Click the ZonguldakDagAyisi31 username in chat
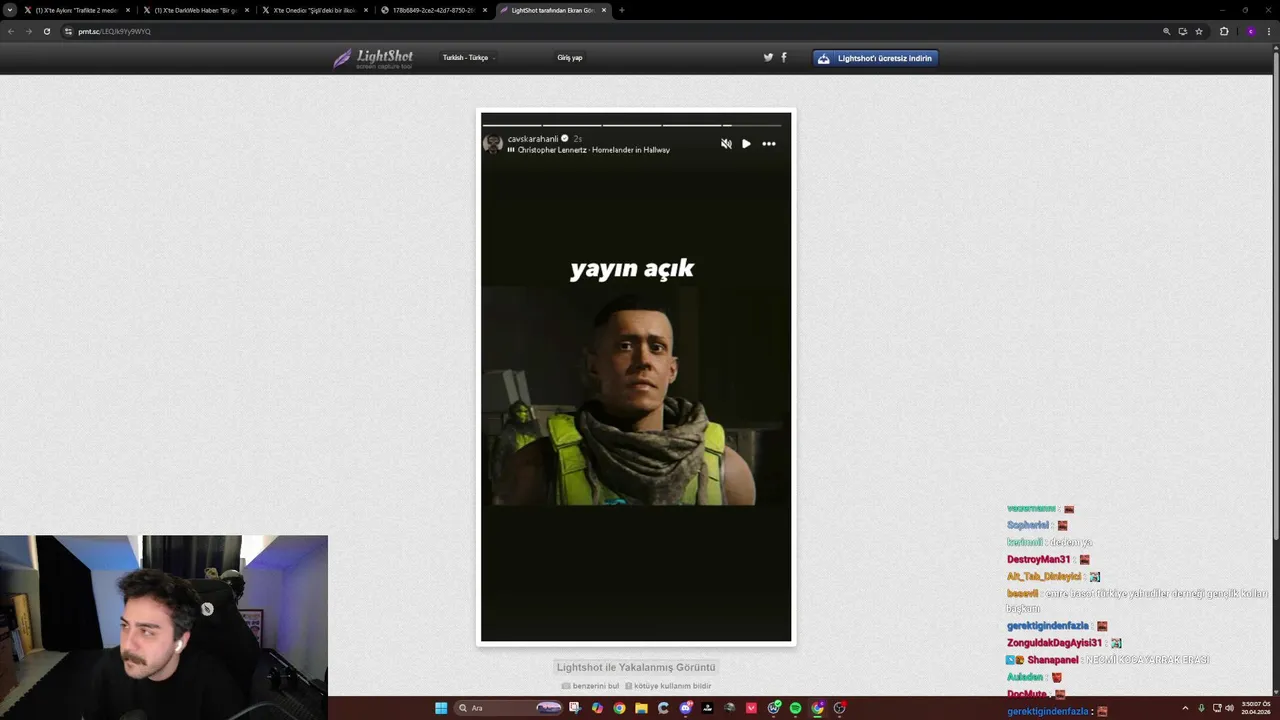The height and width of the screenshot is (720, 1280). [1054, 643]
